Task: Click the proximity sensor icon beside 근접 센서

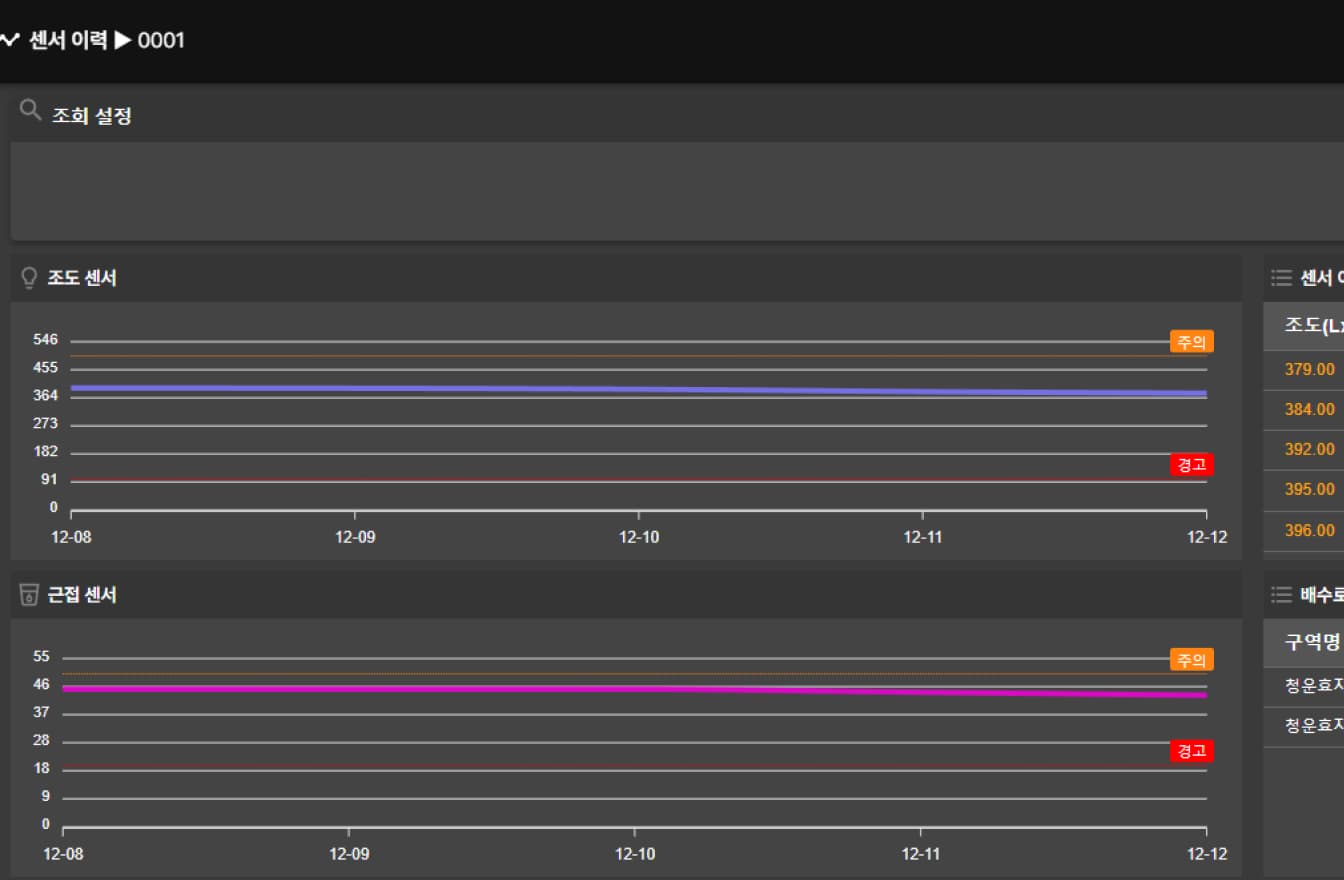Action: [29, 595]
